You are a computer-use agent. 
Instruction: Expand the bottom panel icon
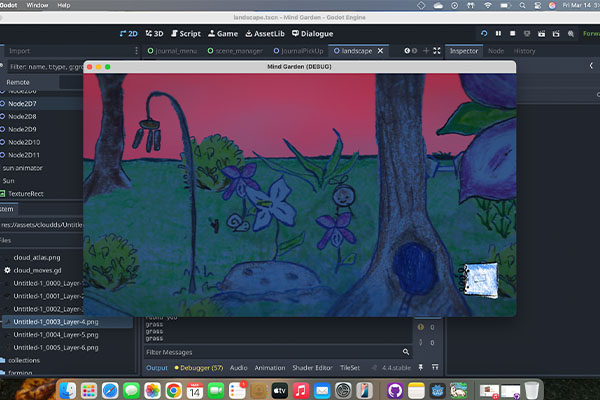coord(435,367)
